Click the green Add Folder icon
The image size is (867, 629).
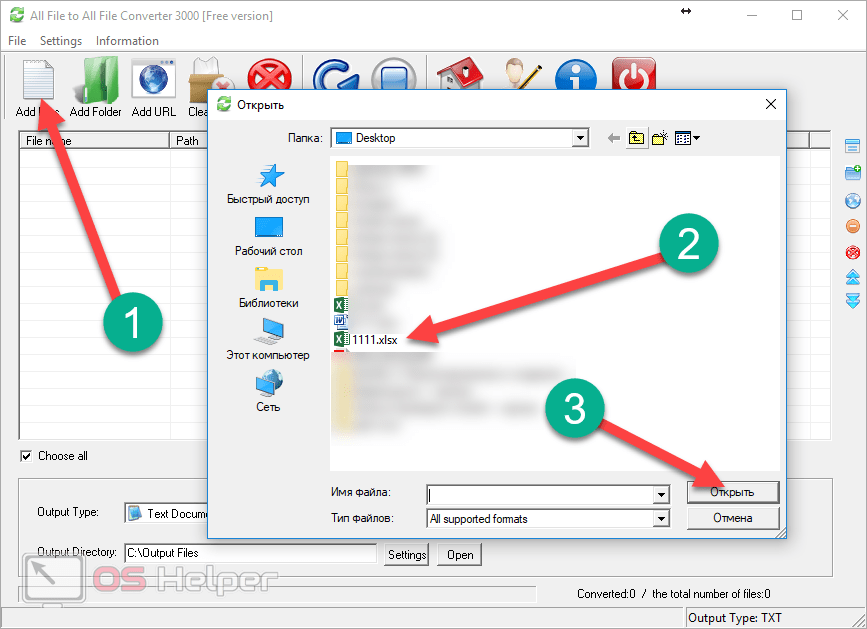(x=96, y=80)
